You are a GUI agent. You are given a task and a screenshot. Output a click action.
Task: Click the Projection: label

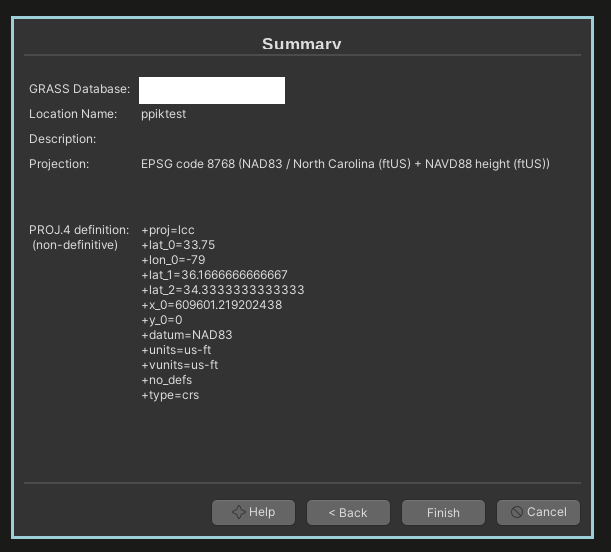59,164
